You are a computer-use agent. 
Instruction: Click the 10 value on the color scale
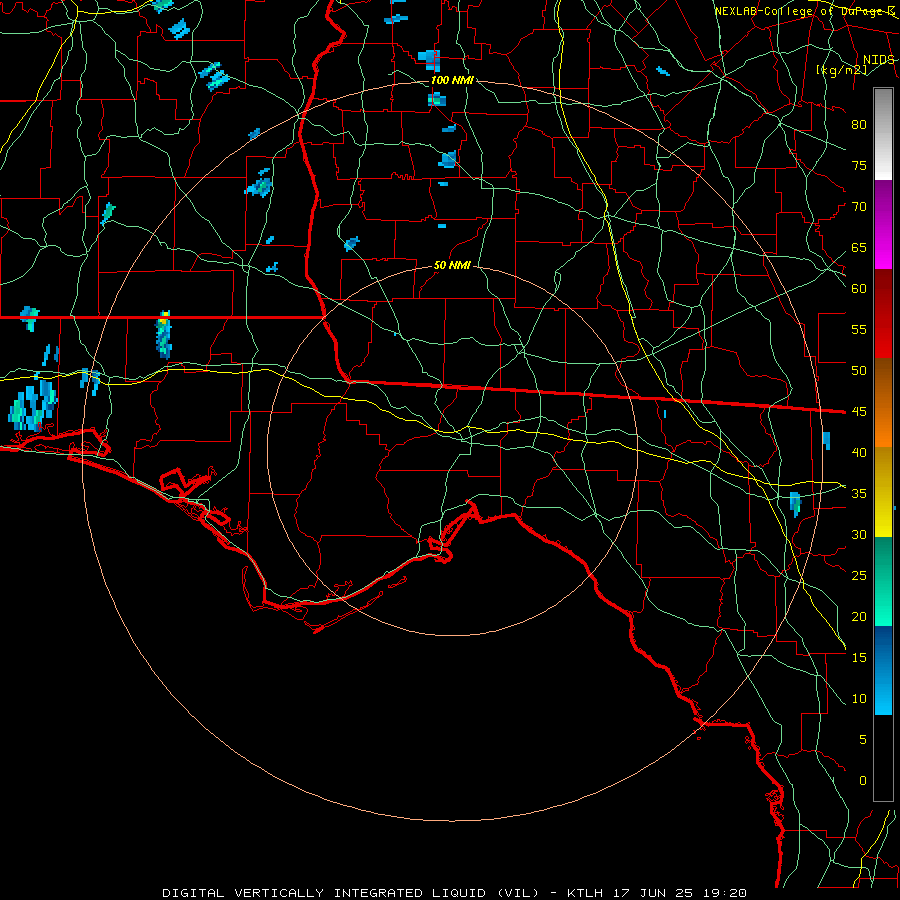click(859, 699)
